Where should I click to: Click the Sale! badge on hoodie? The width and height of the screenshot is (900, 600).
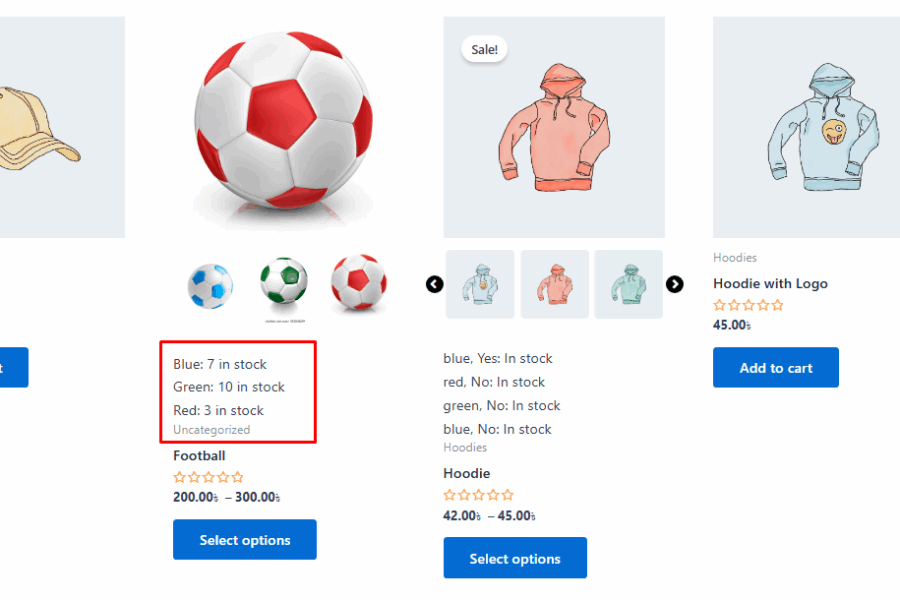484,49
